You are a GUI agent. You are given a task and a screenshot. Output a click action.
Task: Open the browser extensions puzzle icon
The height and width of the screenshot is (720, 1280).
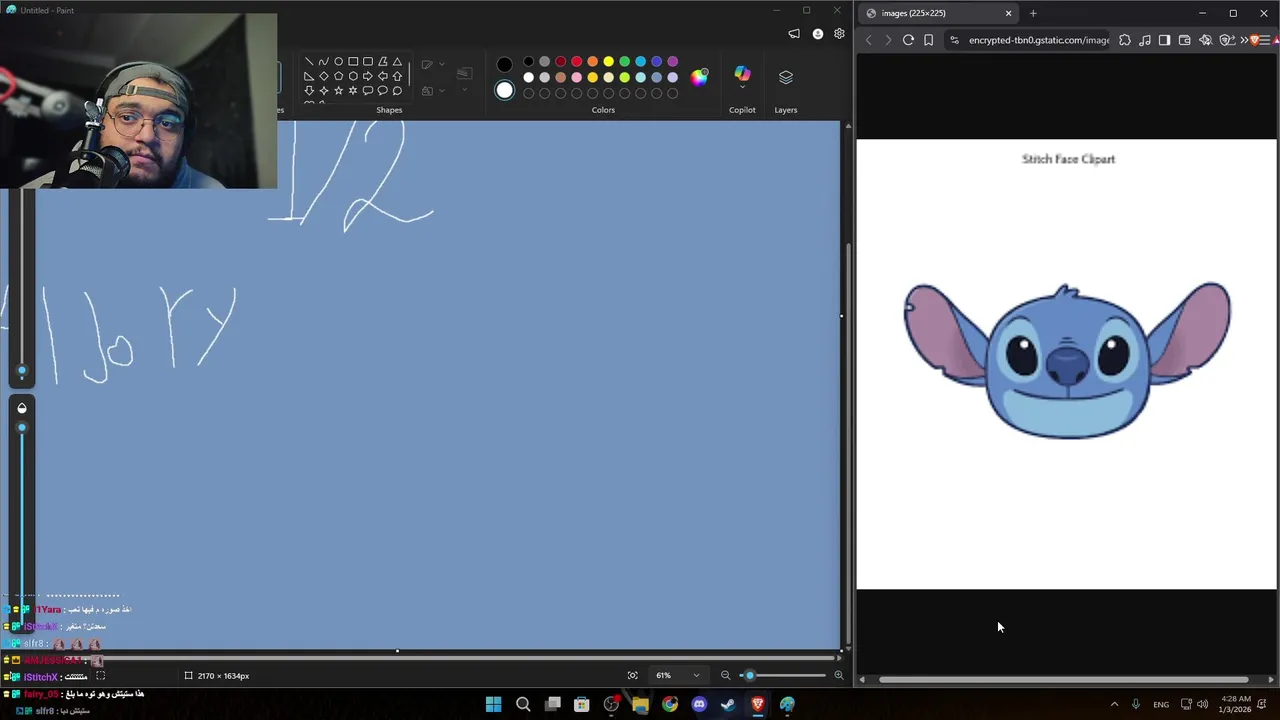click(x=1125, y=40)
